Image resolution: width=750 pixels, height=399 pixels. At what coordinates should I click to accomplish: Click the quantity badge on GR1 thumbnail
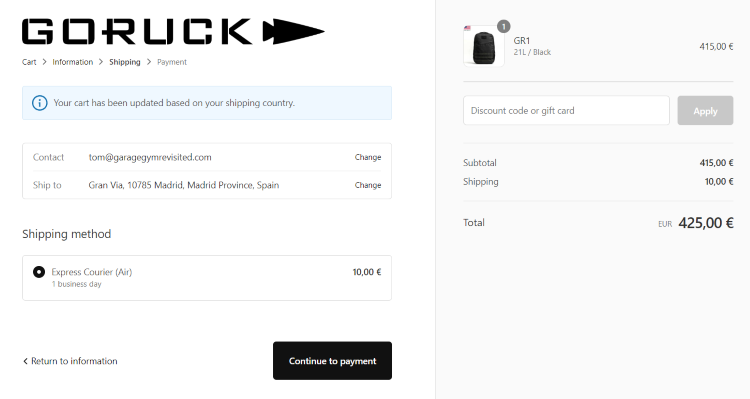pyautogui.click(x=503, y=26)
